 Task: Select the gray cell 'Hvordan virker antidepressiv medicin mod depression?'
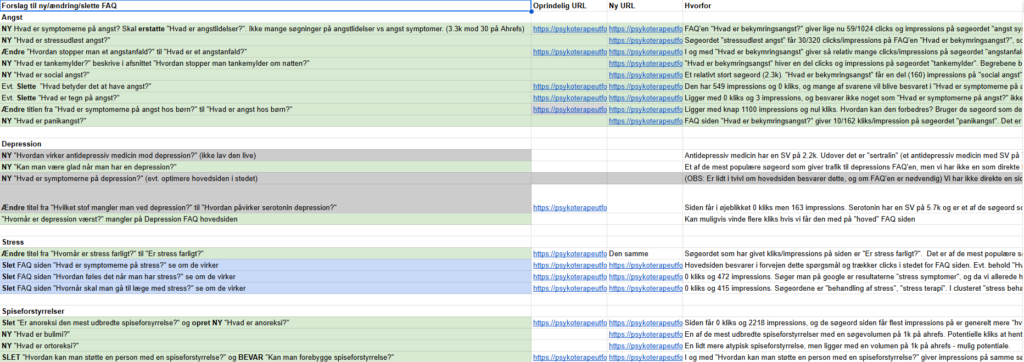point(266,156)
